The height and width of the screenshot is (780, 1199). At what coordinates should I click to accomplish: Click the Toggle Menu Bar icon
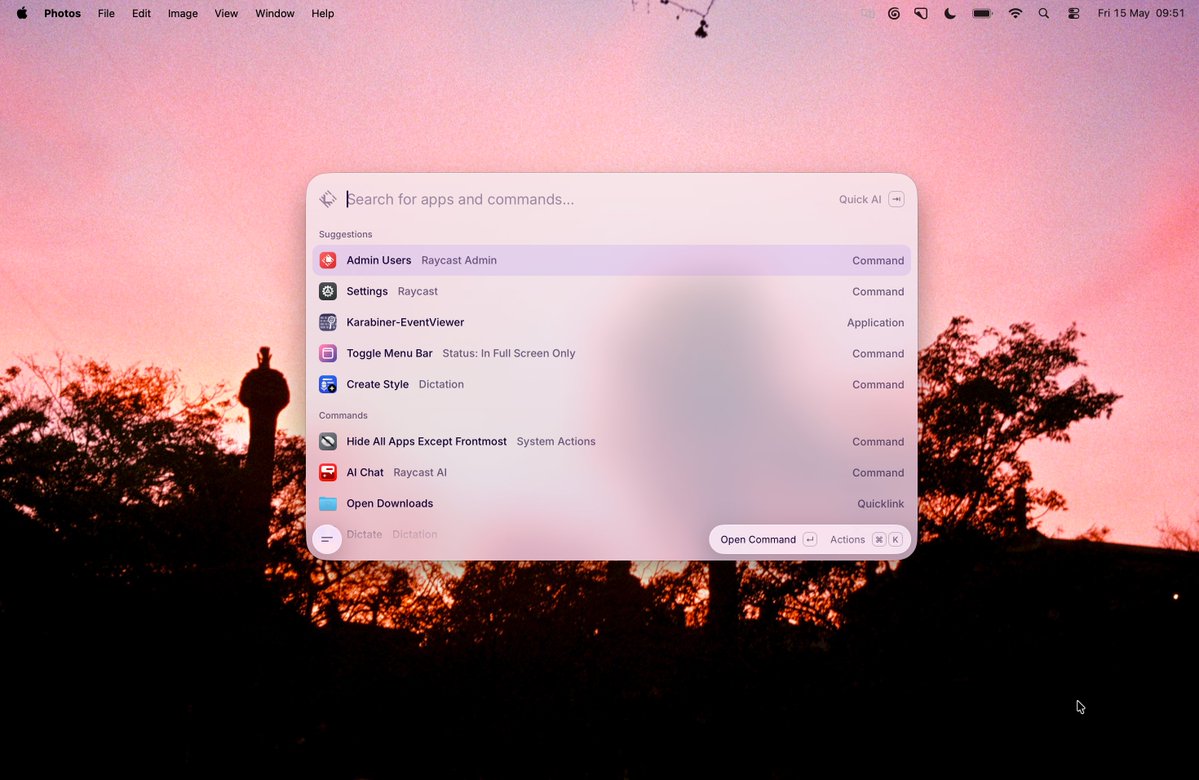point(328,353)
